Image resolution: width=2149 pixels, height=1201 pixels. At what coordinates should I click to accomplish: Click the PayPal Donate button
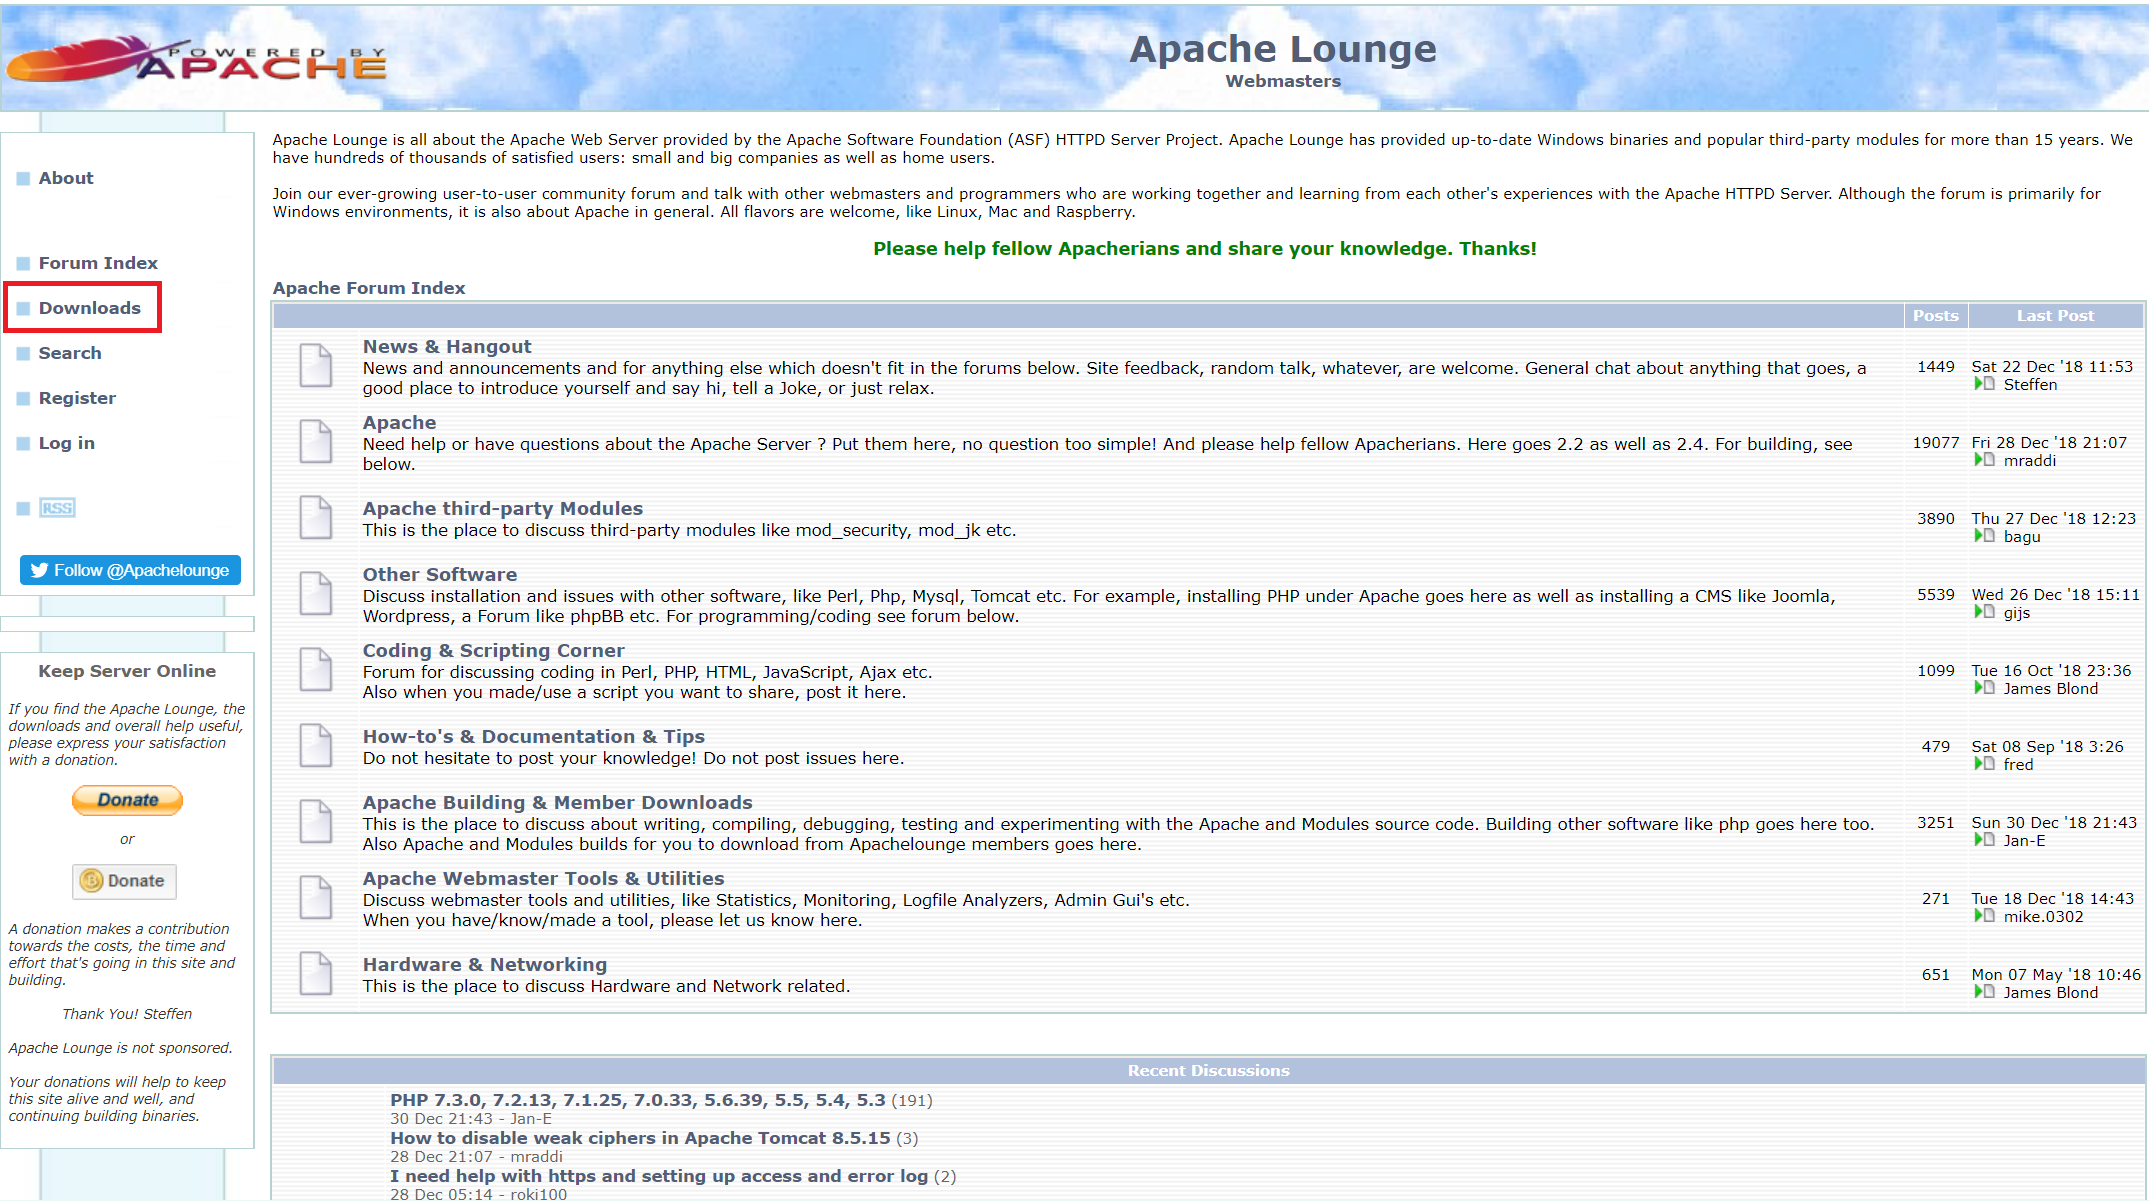click(127, 800)
